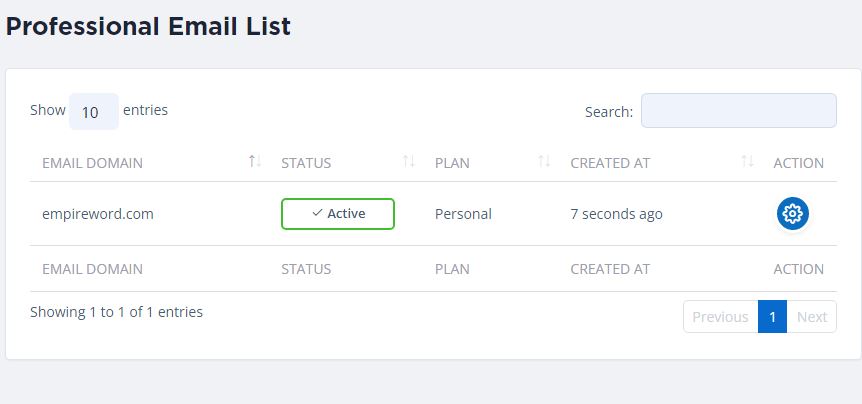Open the gear action menu for empireword.com
862x404 pixels.
click(x=793, y=213)
